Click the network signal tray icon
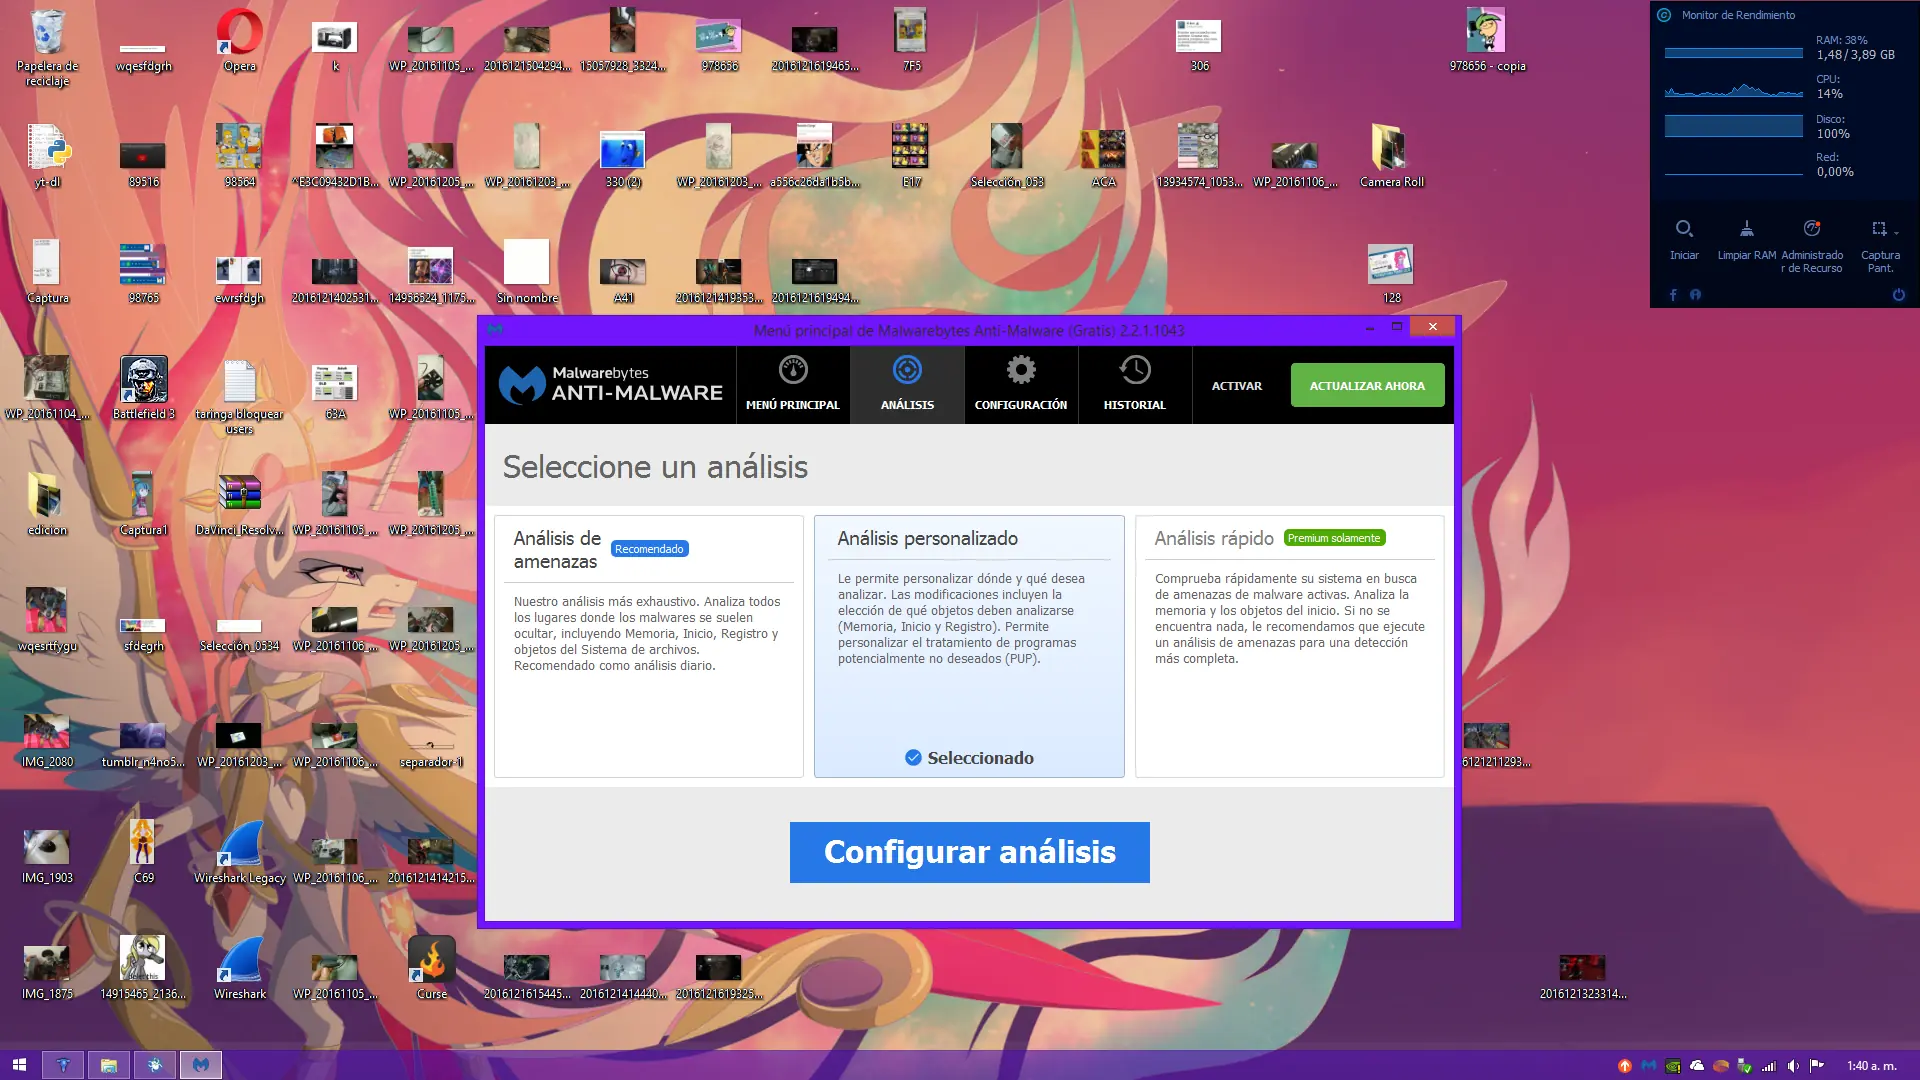The image size is (1920, 1080). [x=1769, y=1066]
